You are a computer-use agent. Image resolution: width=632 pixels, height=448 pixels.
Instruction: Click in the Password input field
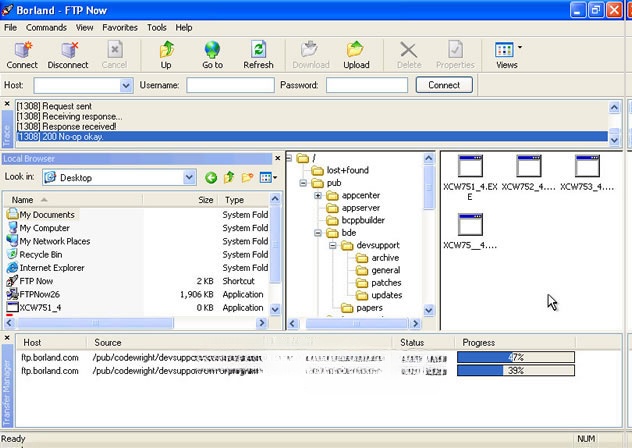coord(367,85)
